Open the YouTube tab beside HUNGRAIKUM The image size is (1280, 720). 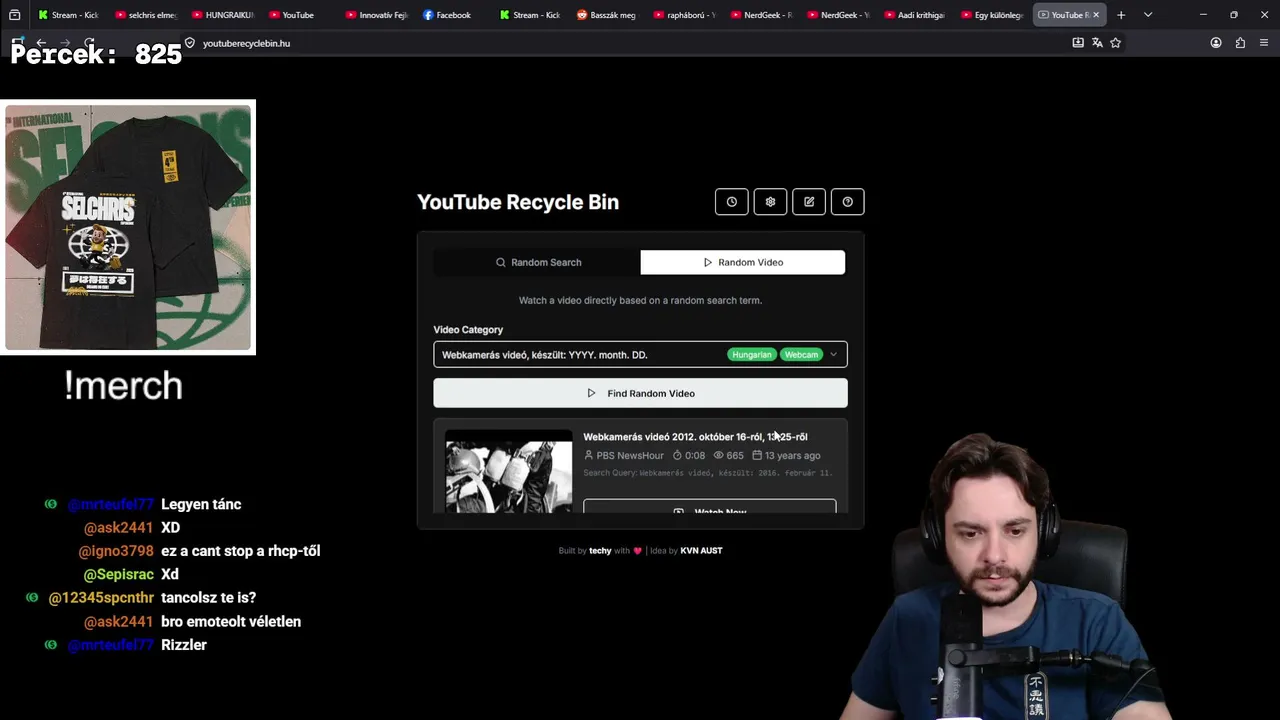click(x=299, y=15)
